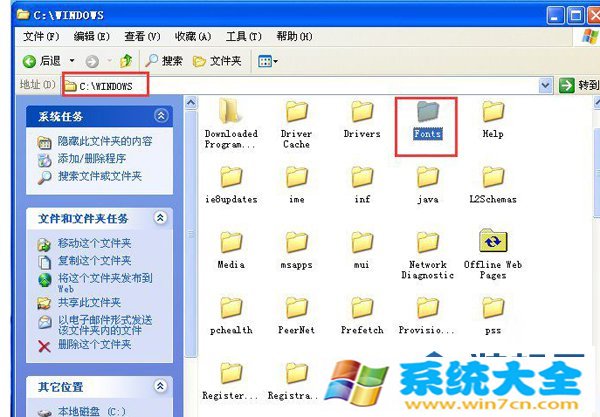Collapse the 其它位置 panel
600x417 pixels.
pos(160,386)
